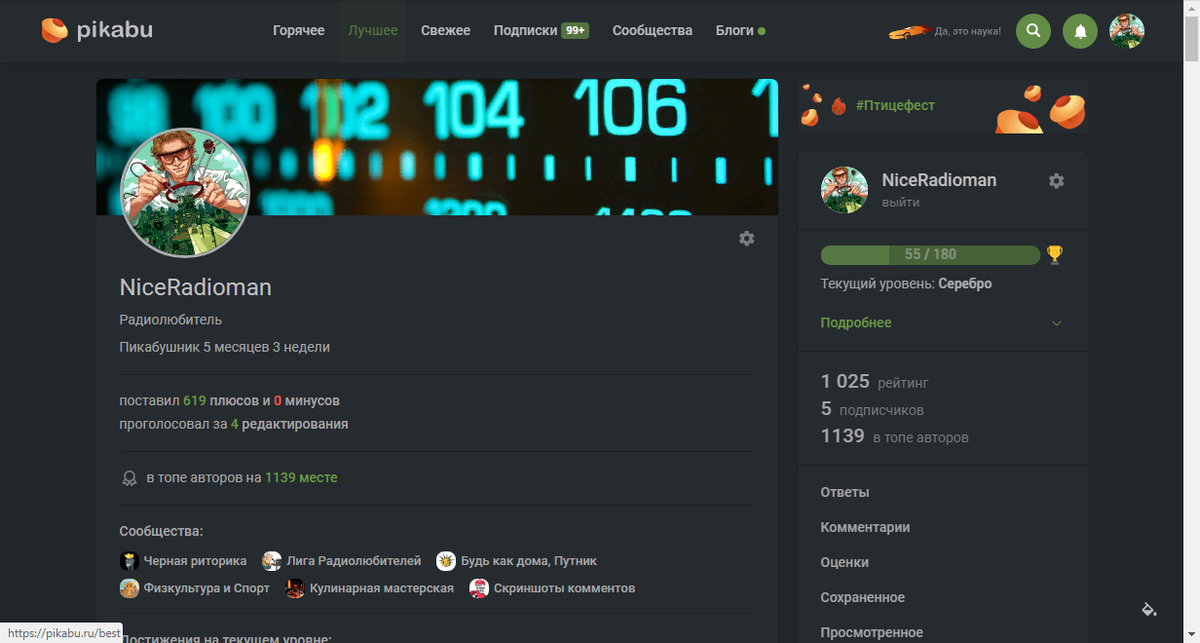Open the Свежее feed tab
The height and width of the screenshot is (643, 1200).
click(x=445, y=31)
